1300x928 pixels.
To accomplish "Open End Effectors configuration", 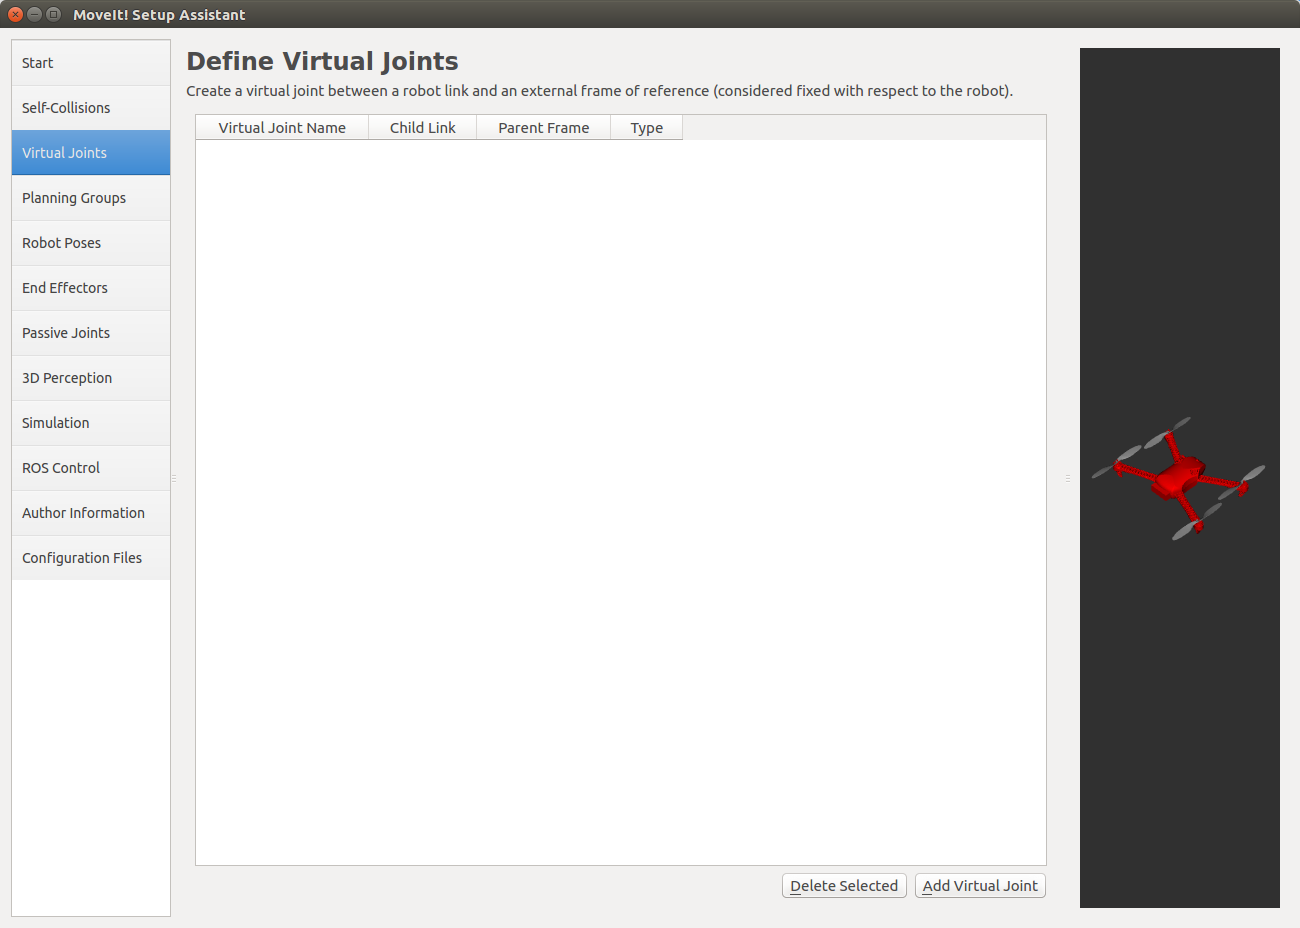I will coord(91,288).
